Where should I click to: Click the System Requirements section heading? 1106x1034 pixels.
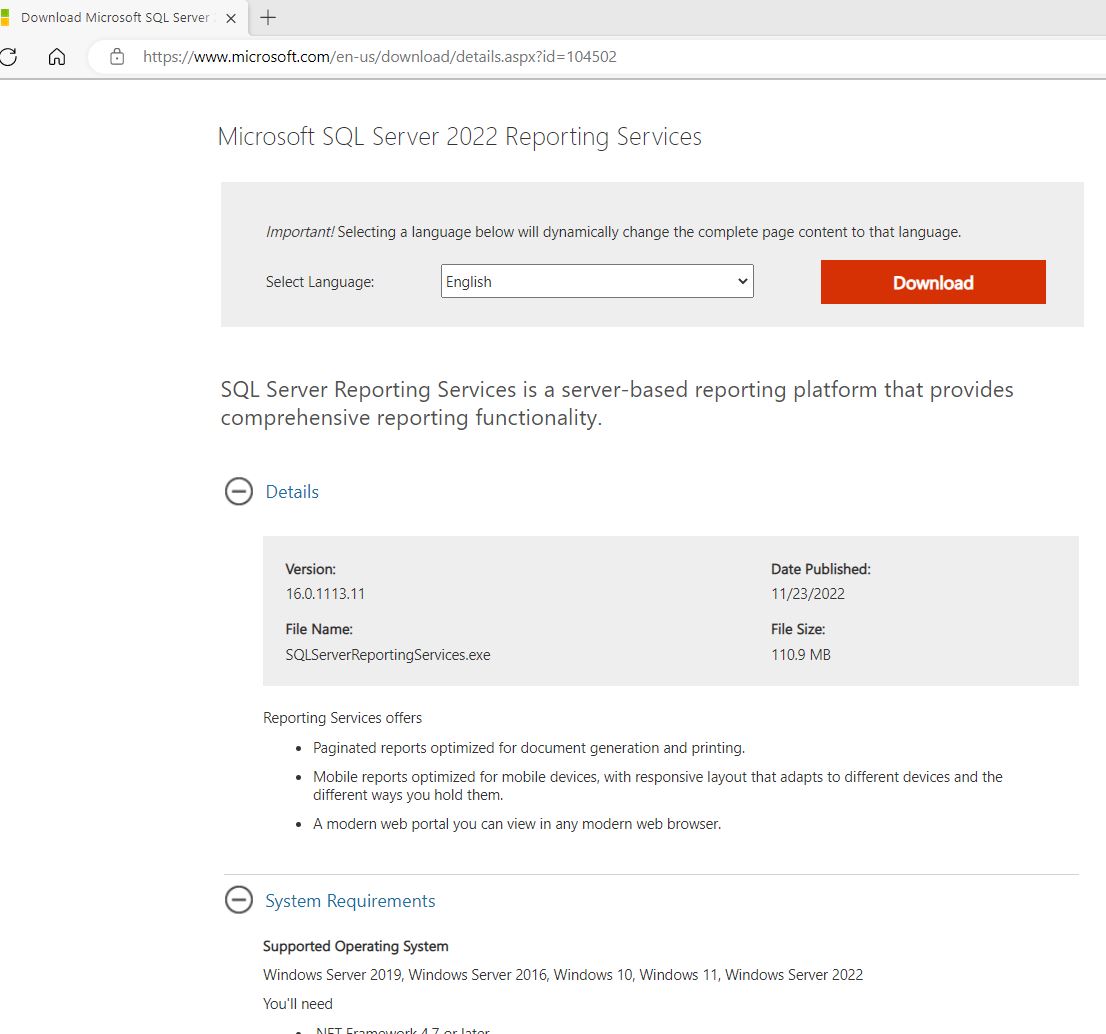(350, 901)
